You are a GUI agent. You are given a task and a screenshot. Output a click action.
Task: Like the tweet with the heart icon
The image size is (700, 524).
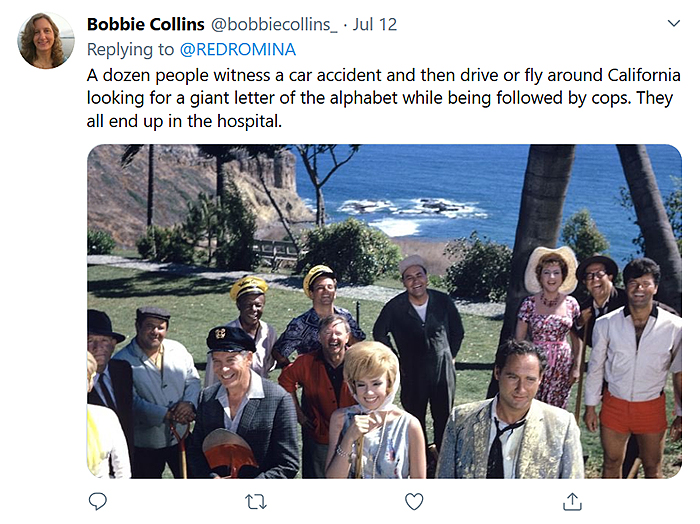pyautogui.click(x=413, y=501)
